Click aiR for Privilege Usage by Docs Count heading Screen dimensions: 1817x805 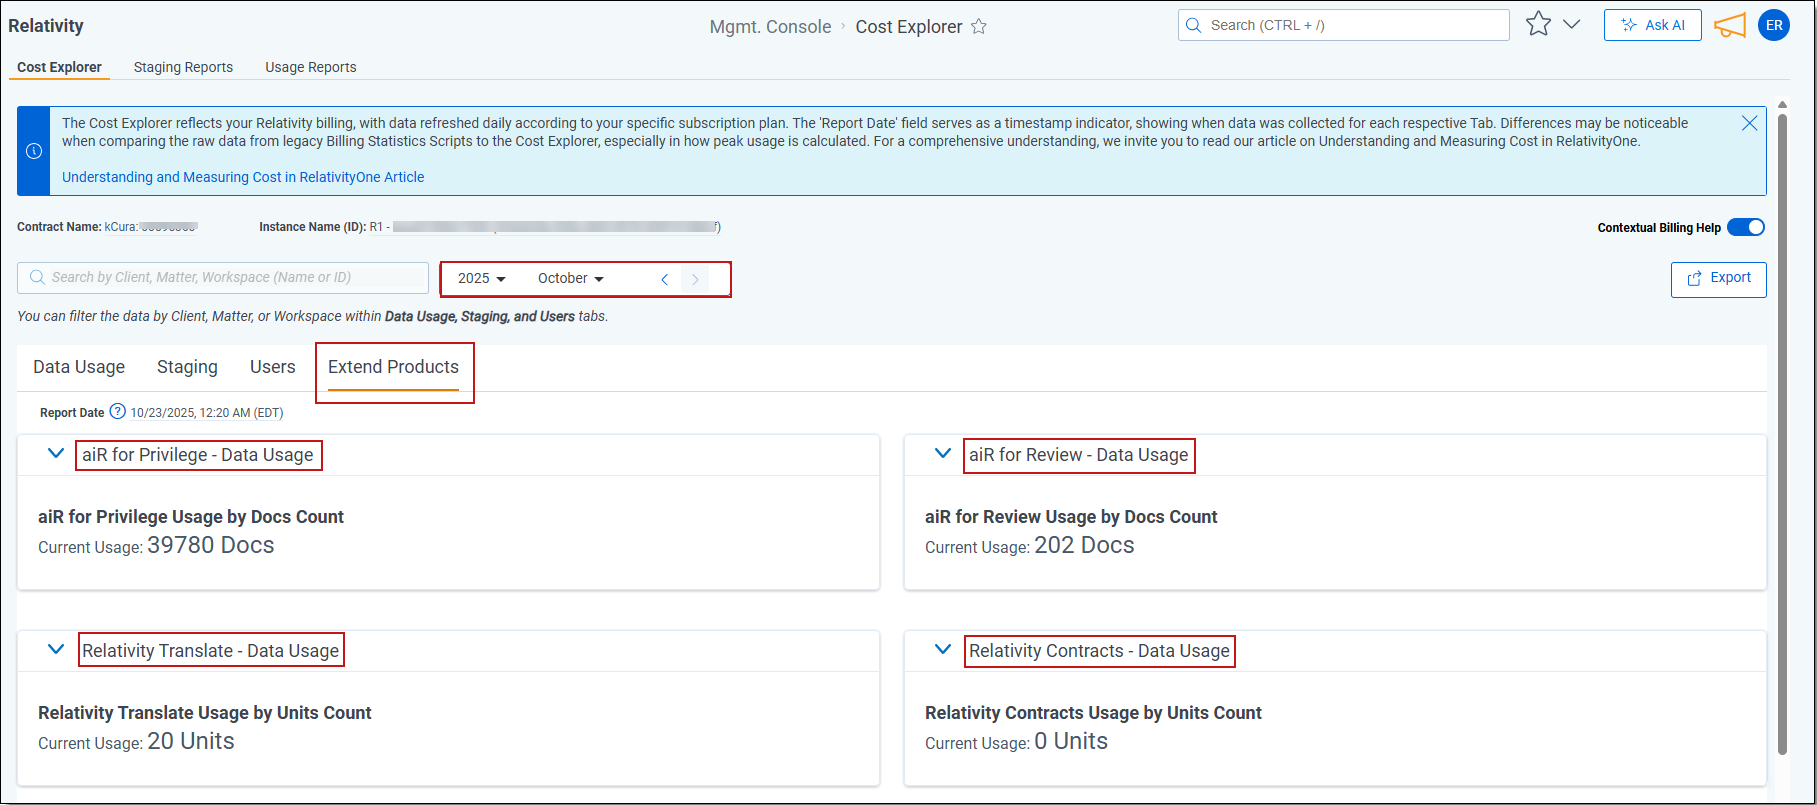[191, 517]
